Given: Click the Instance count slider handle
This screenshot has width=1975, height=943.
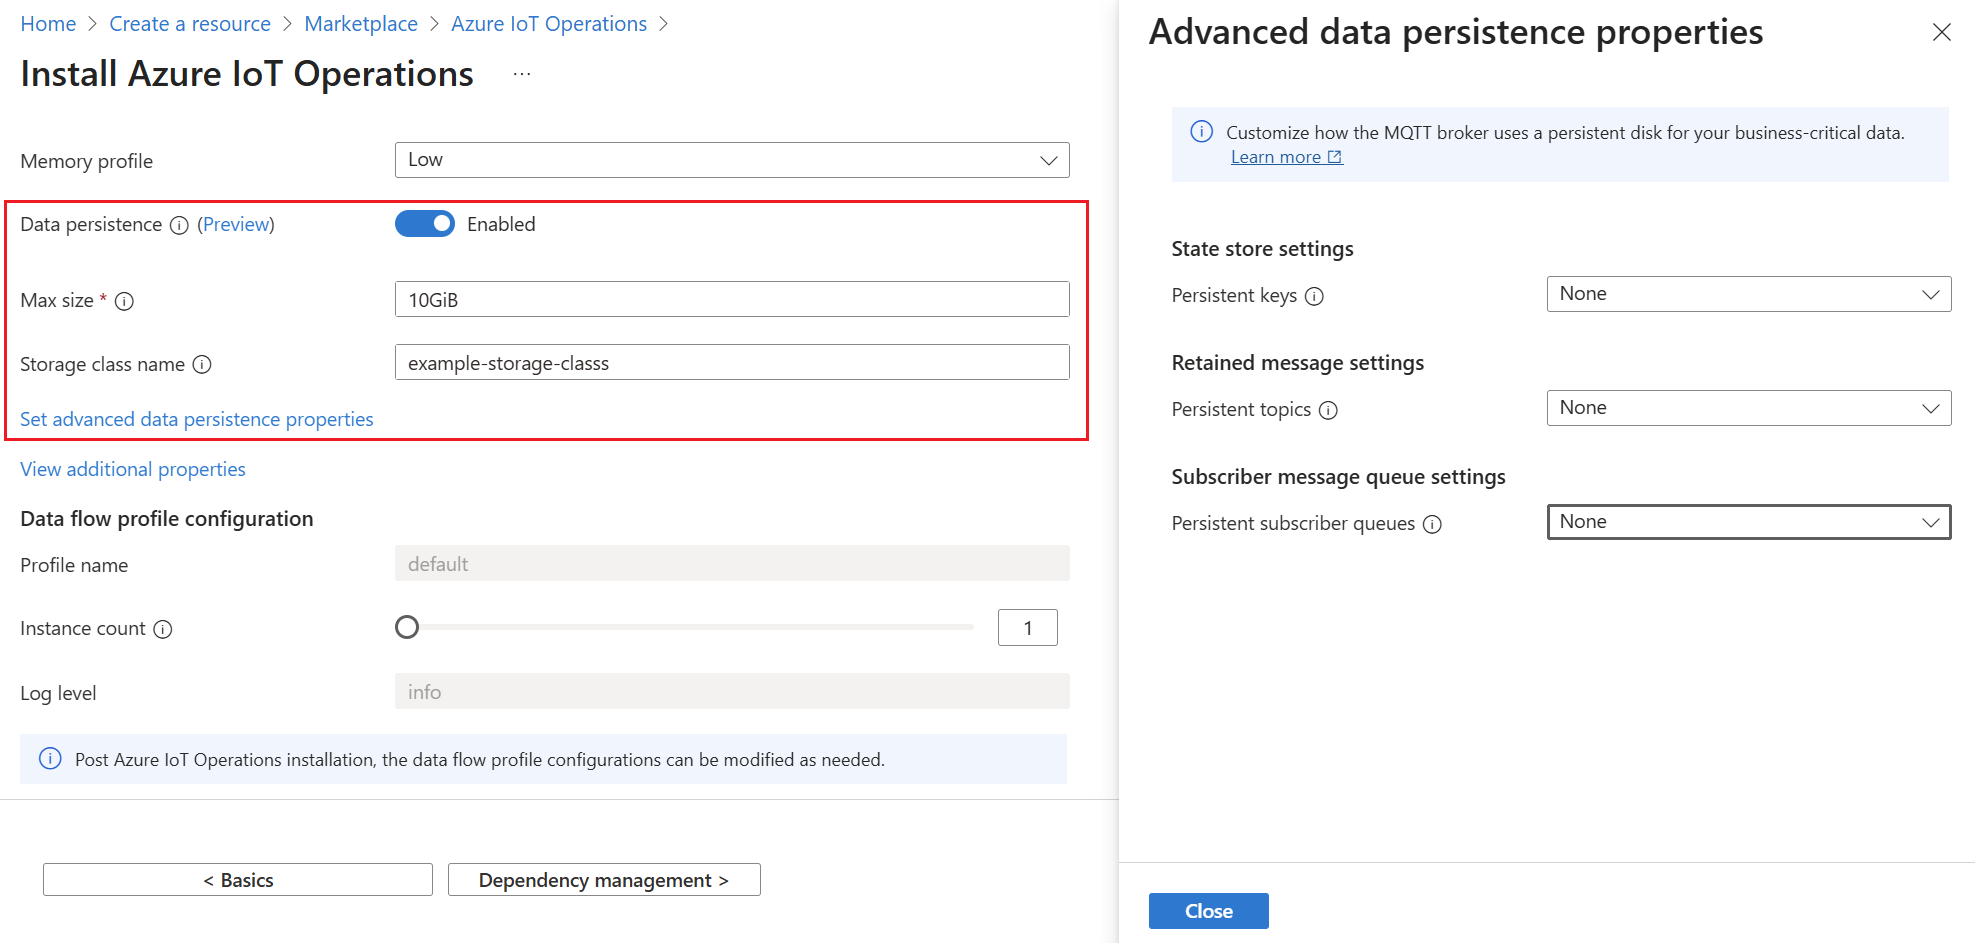Looking at the screenshot, I should pyautogui.click(x=407, y=627).
